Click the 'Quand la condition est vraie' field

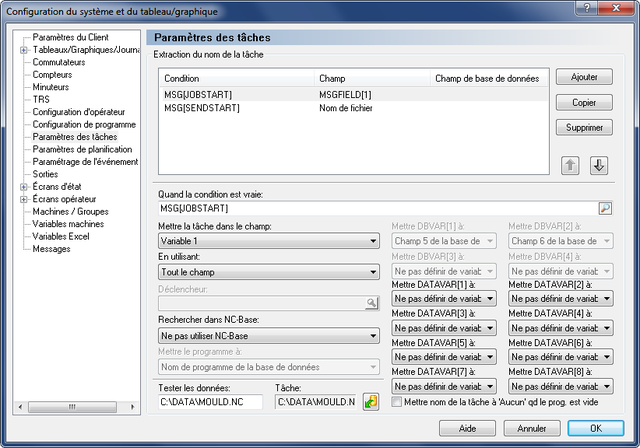(x=378, y=208)
